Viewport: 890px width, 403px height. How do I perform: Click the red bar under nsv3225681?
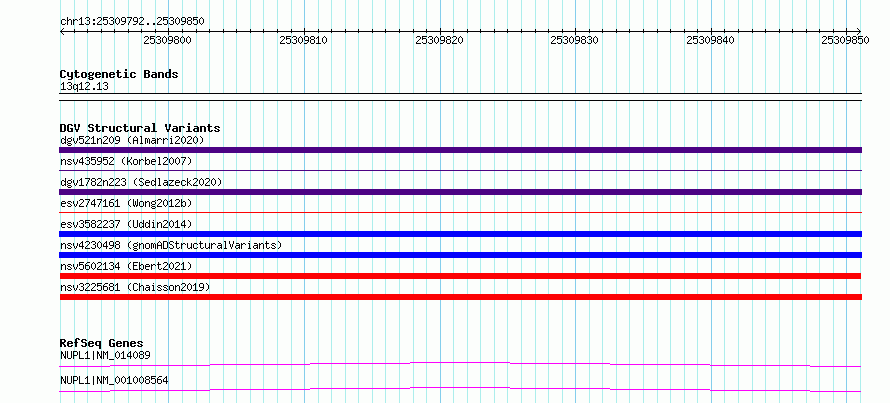(x=460, y=297)
